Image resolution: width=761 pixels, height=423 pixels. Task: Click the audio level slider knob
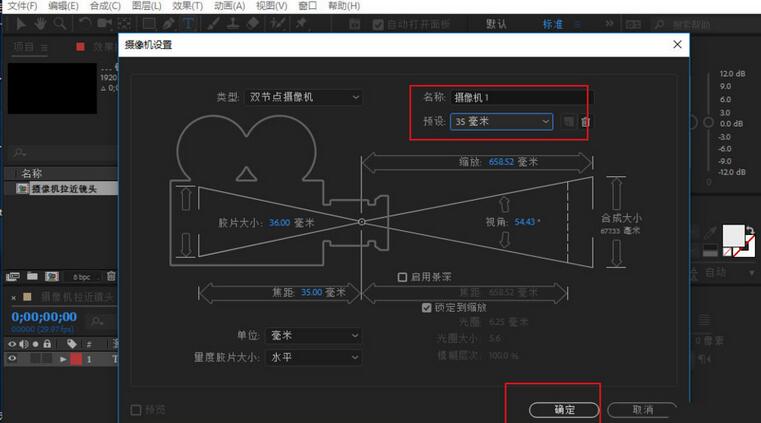pos(707,121)
